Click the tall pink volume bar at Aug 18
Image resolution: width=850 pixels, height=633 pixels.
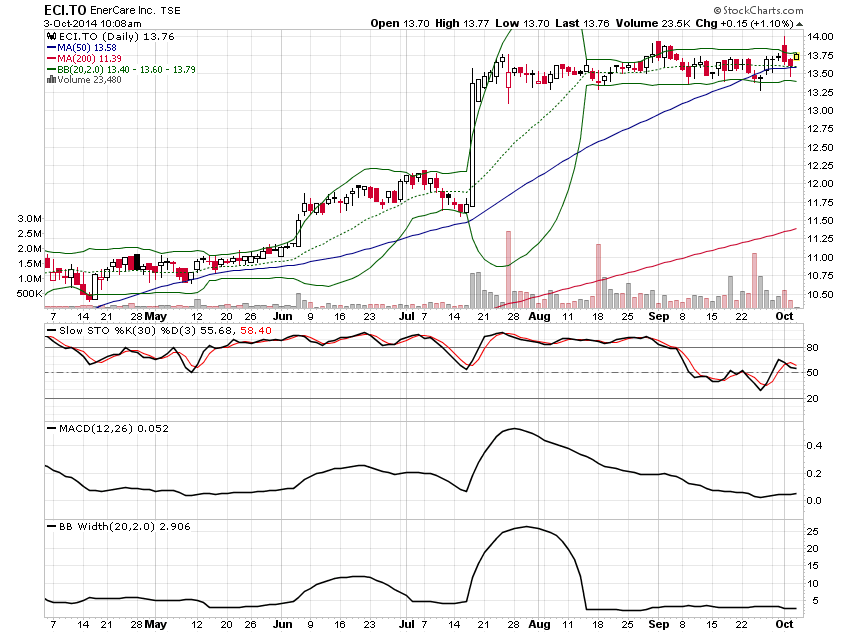point(598,276)
